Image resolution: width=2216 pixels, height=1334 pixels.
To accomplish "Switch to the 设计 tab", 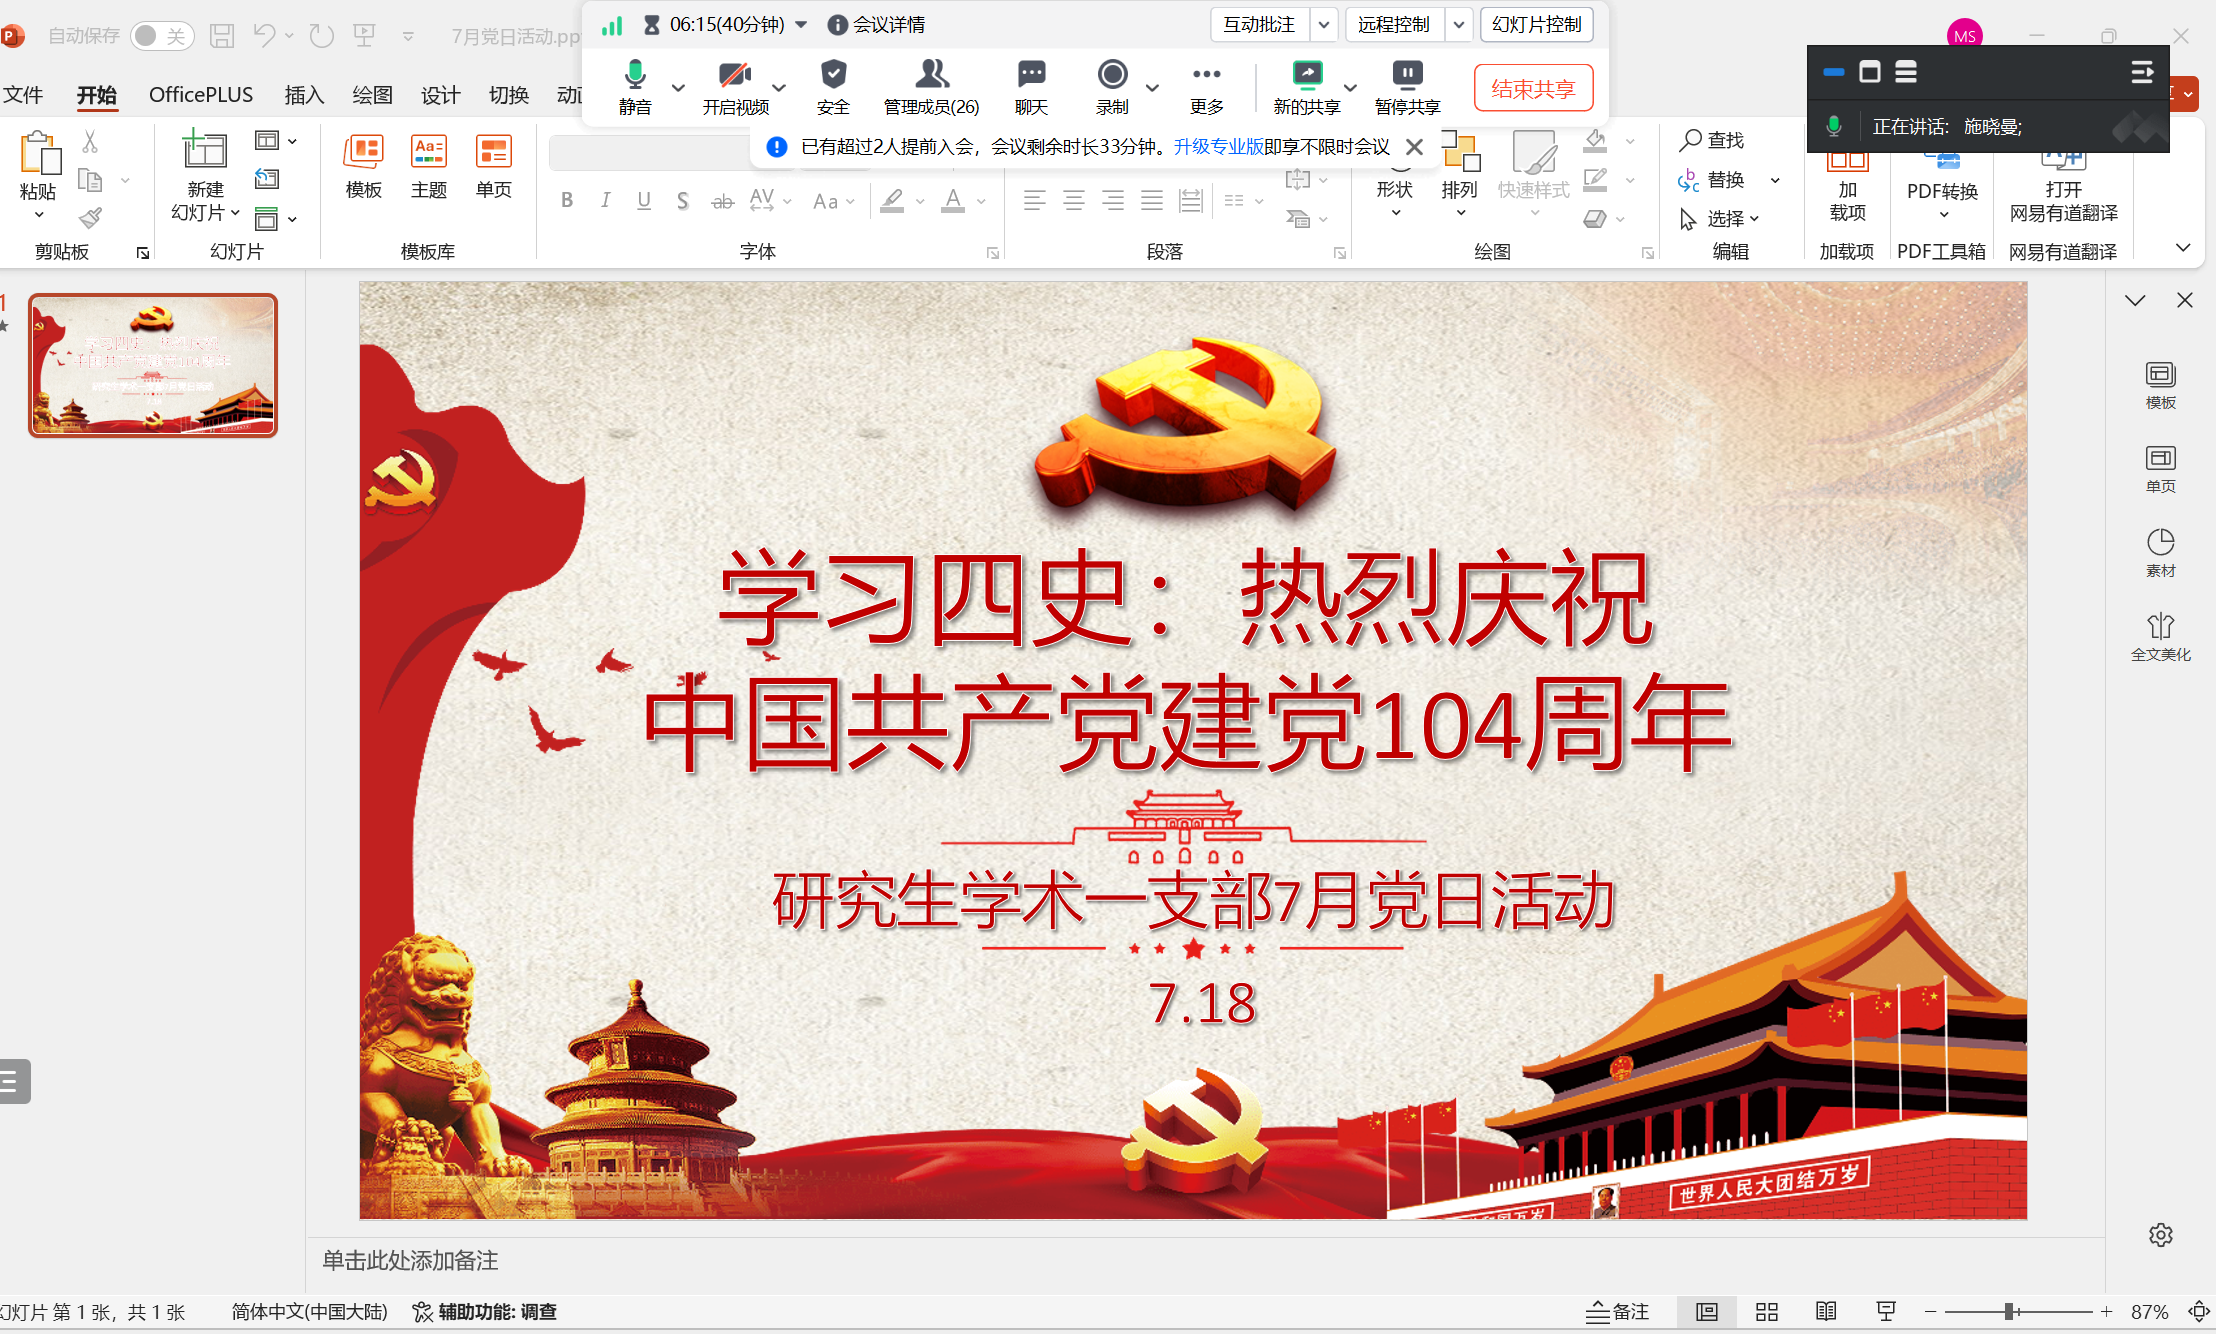I will [440, 95].
